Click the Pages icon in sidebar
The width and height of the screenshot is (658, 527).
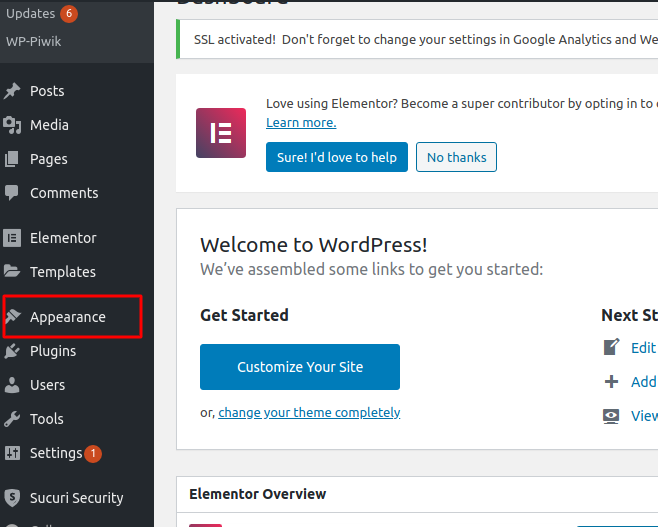click(x=12, y=159)
